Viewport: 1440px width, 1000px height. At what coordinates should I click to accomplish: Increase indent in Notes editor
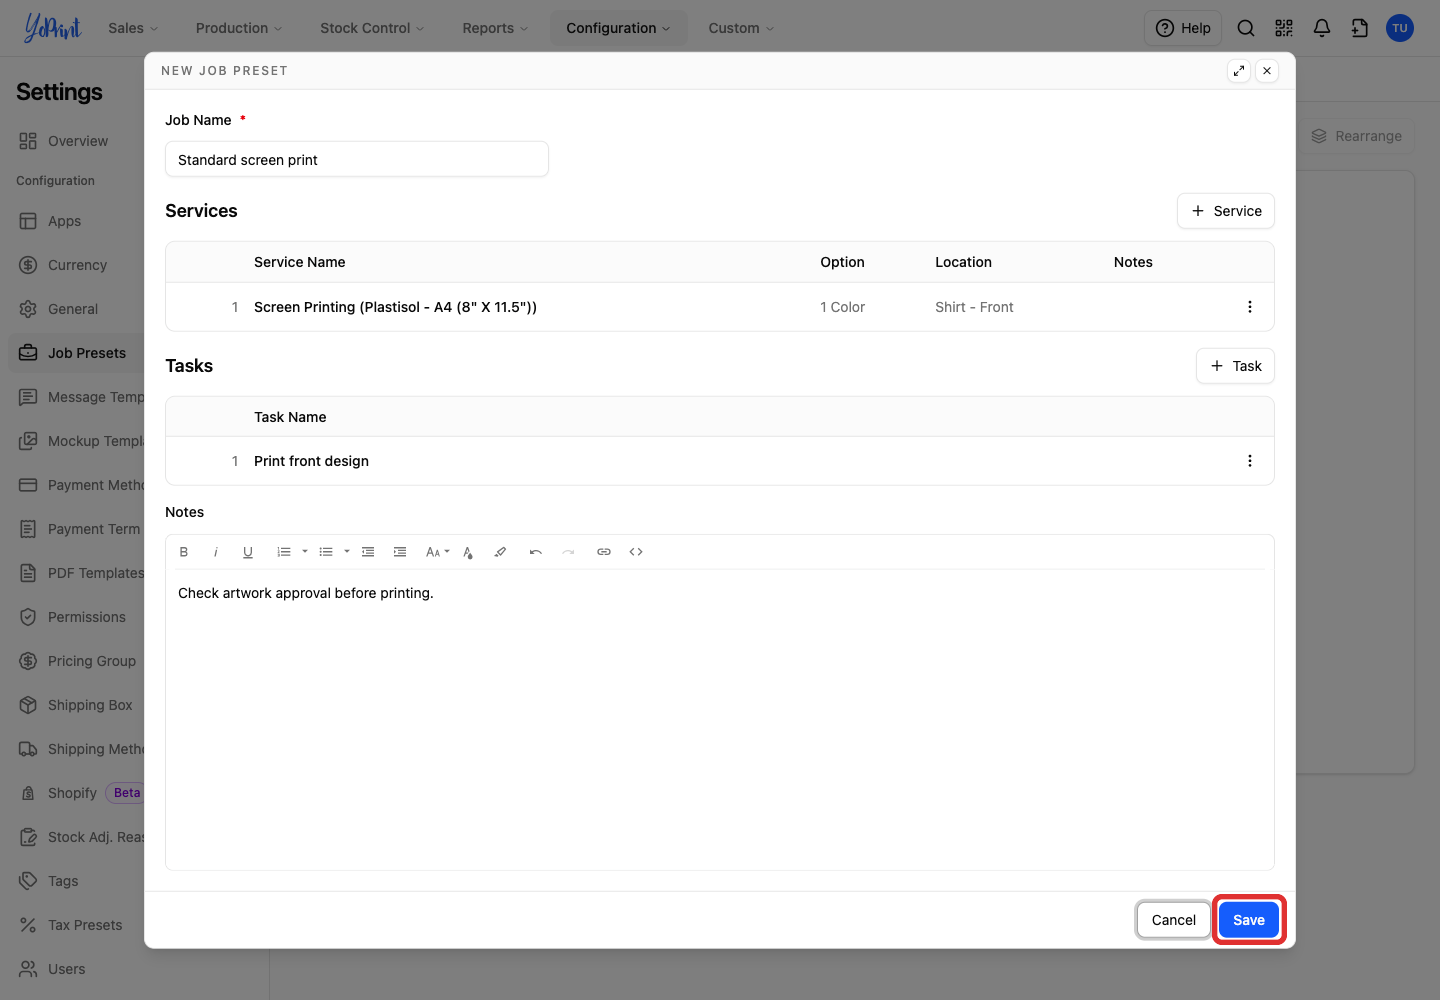point(400,552)
